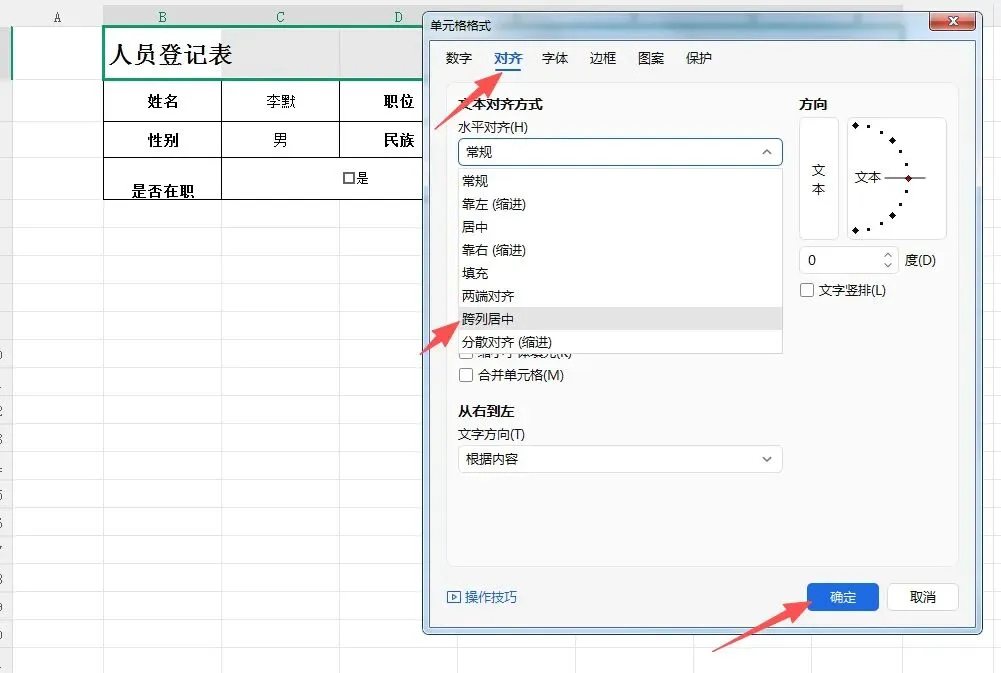Open the 操作技巧 help link
Screen dimensions: 1001x673
(490, 597)
